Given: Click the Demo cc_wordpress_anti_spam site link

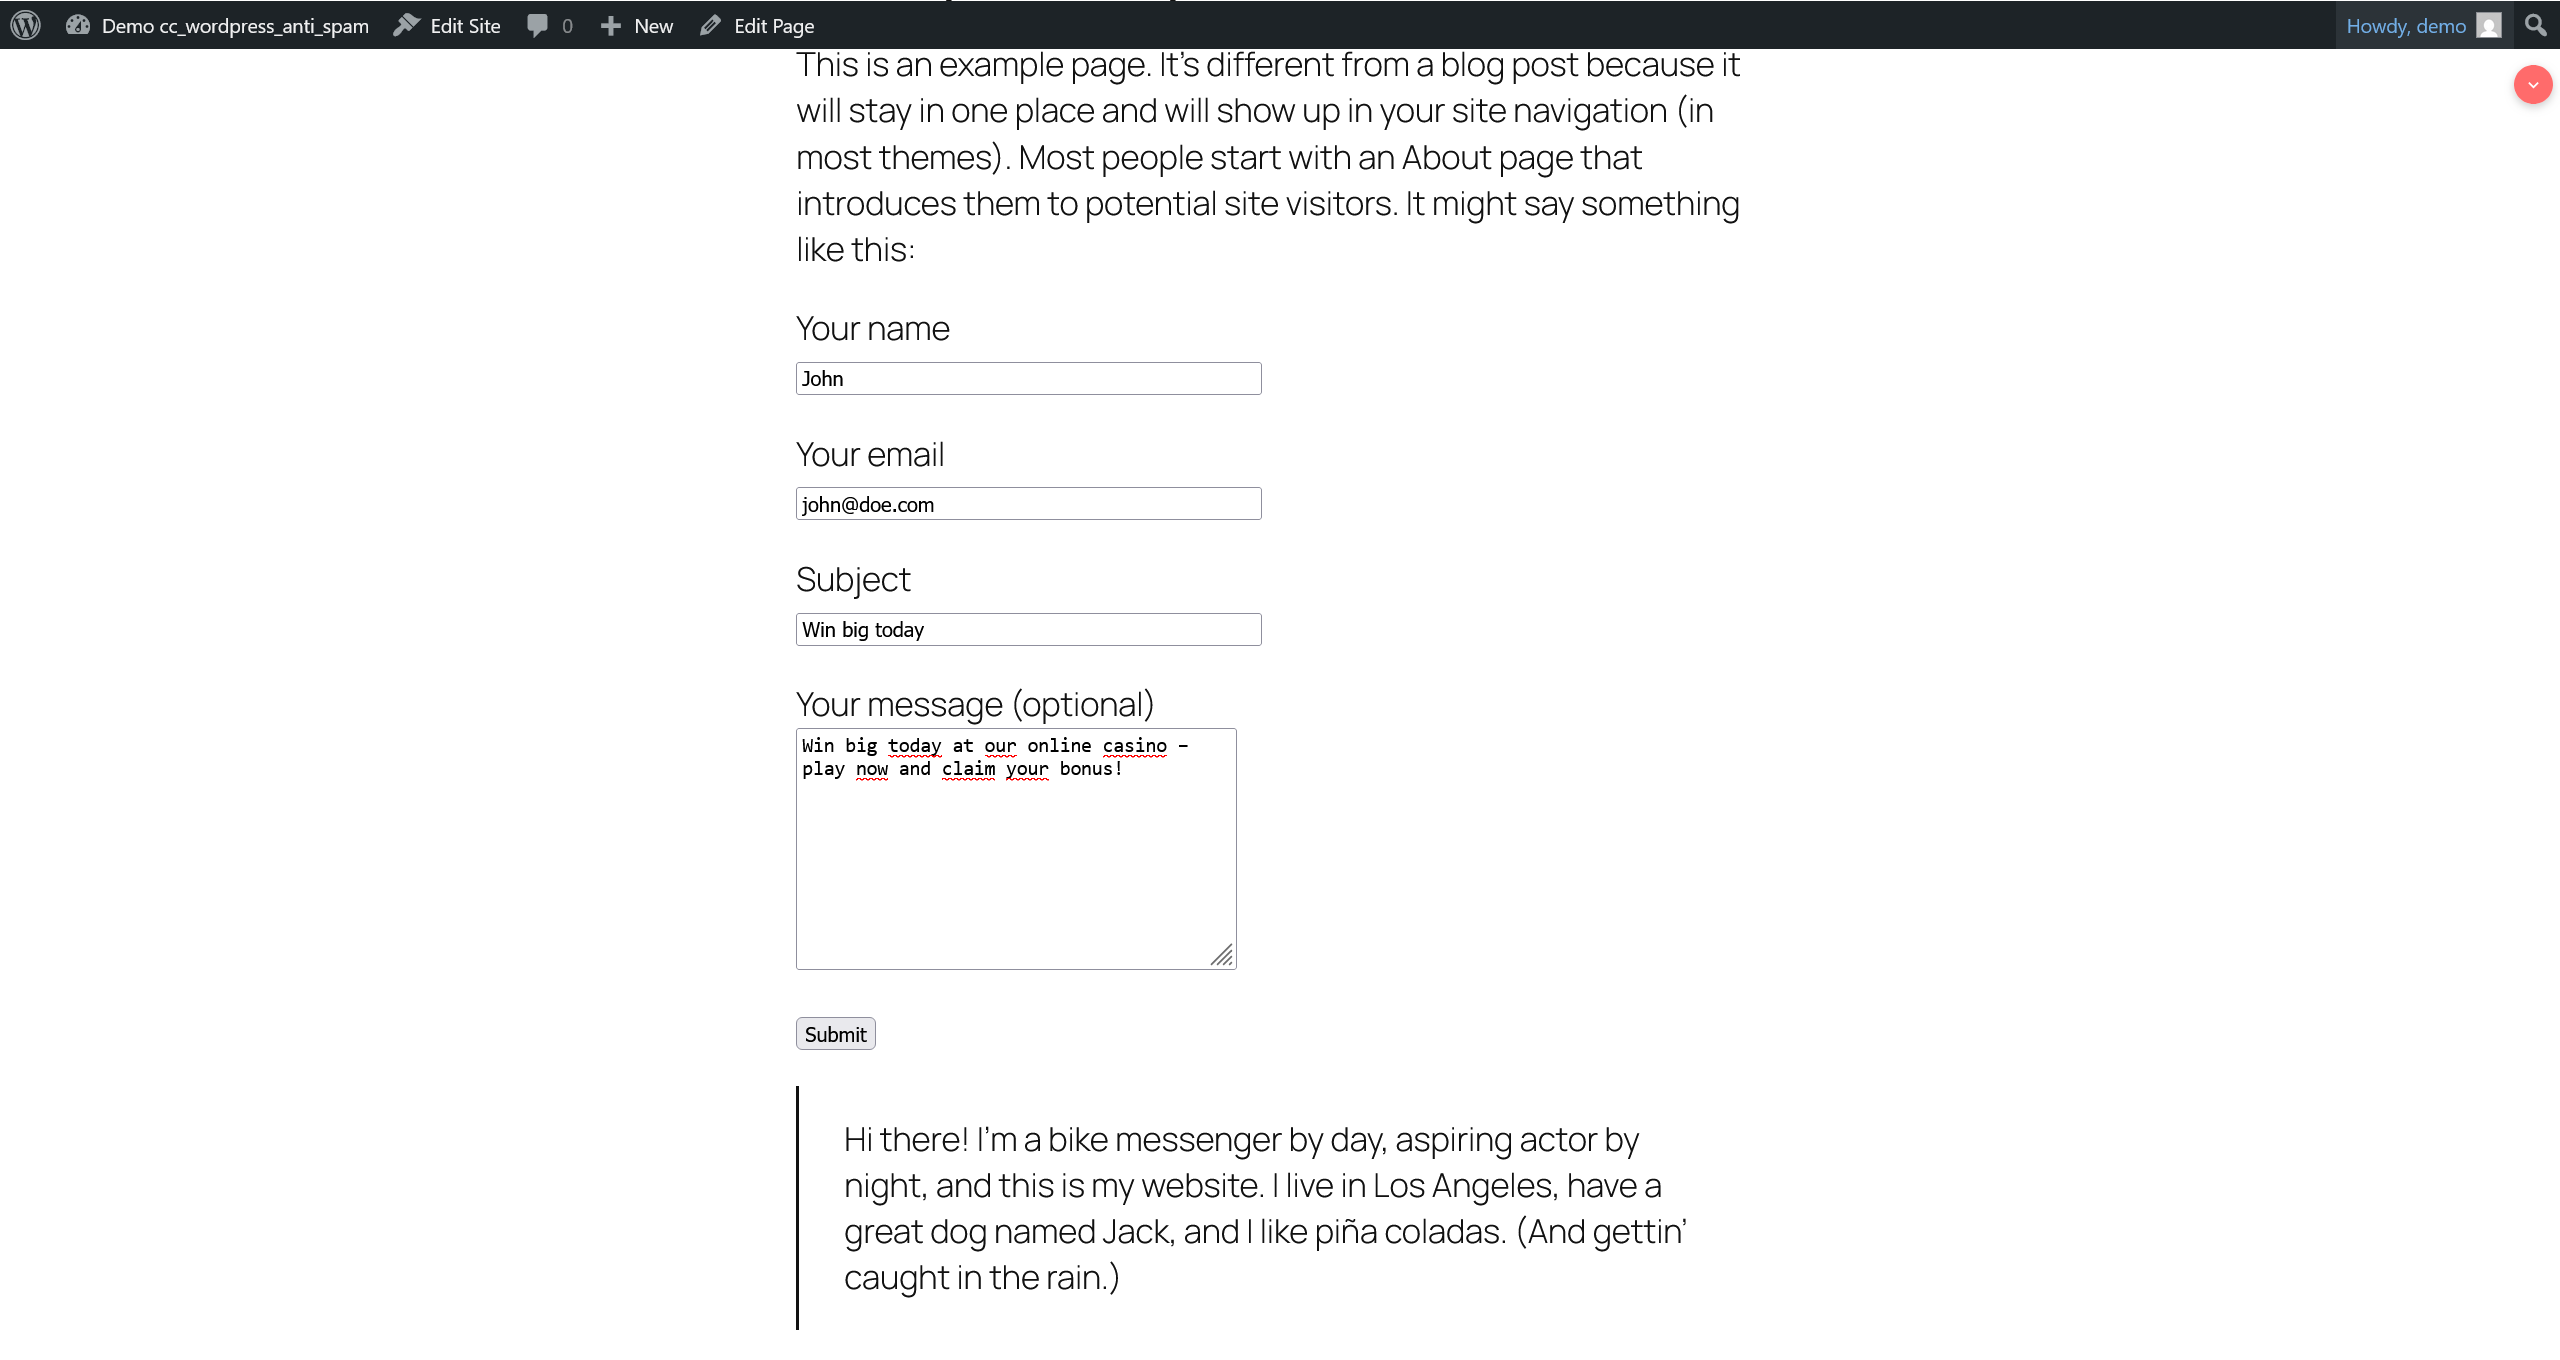Looking at the screenshot, I should 236,25.
